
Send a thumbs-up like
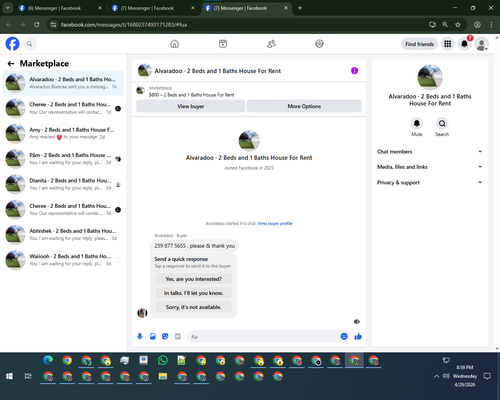358,336
